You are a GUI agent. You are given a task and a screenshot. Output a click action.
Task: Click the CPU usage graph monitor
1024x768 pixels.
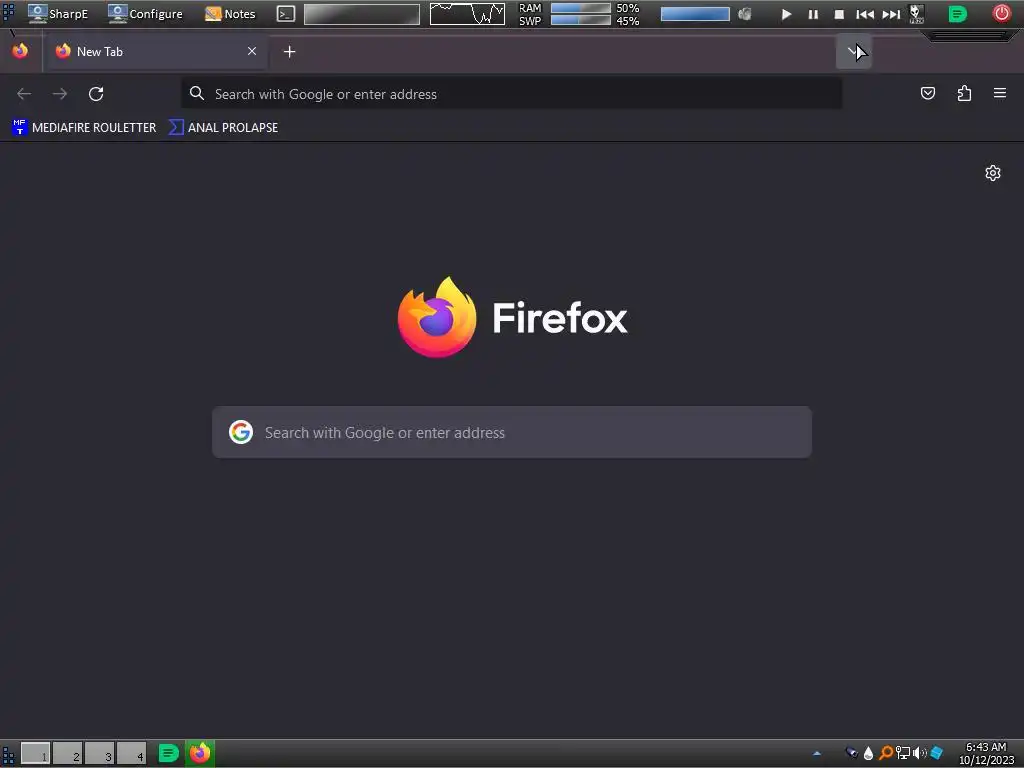click(467, 14)
